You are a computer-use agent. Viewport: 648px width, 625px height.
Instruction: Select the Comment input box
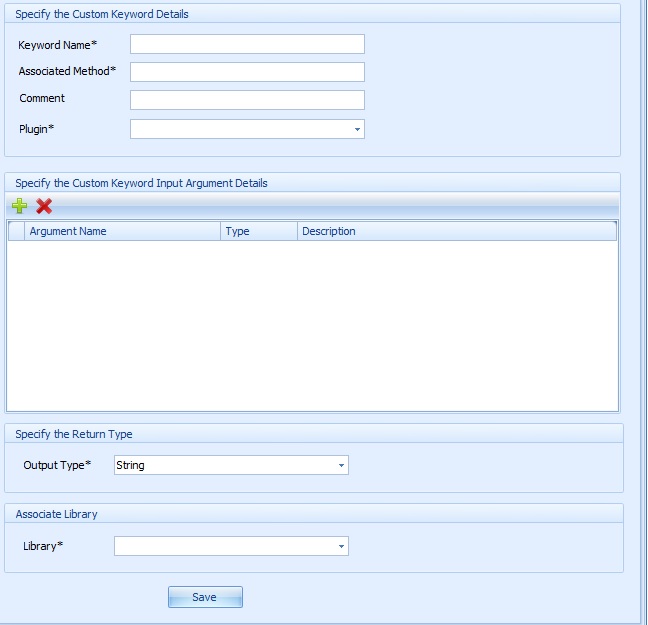point(247,100)
